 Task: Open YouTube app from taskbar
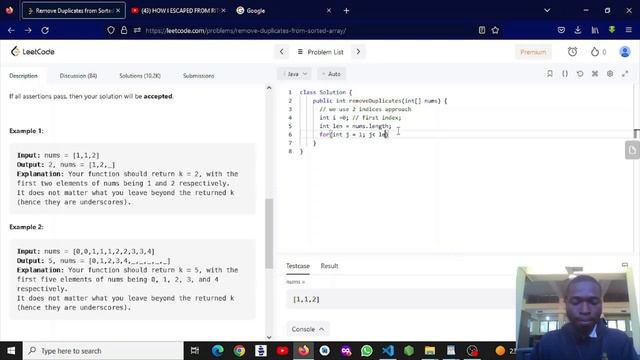click(282, 351)
